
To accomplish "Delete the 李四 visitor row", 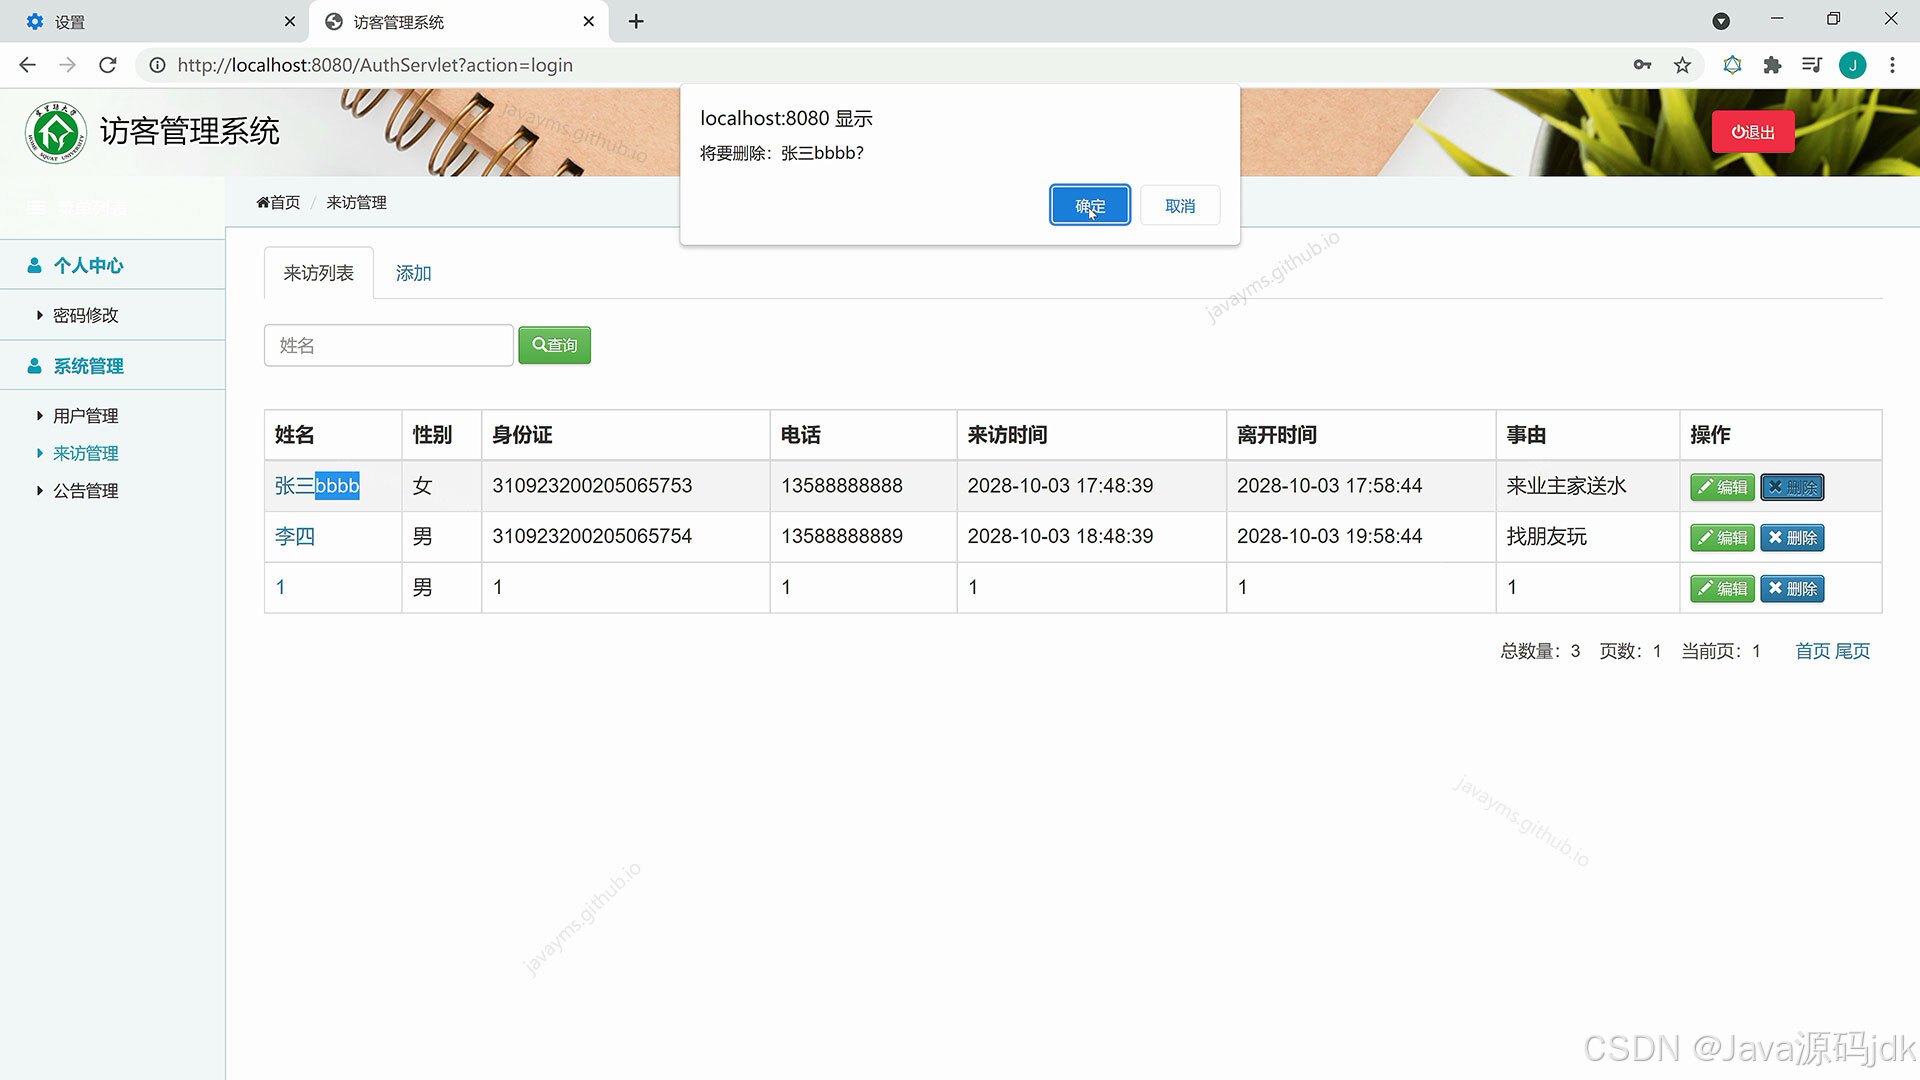I will [1792, 538].
